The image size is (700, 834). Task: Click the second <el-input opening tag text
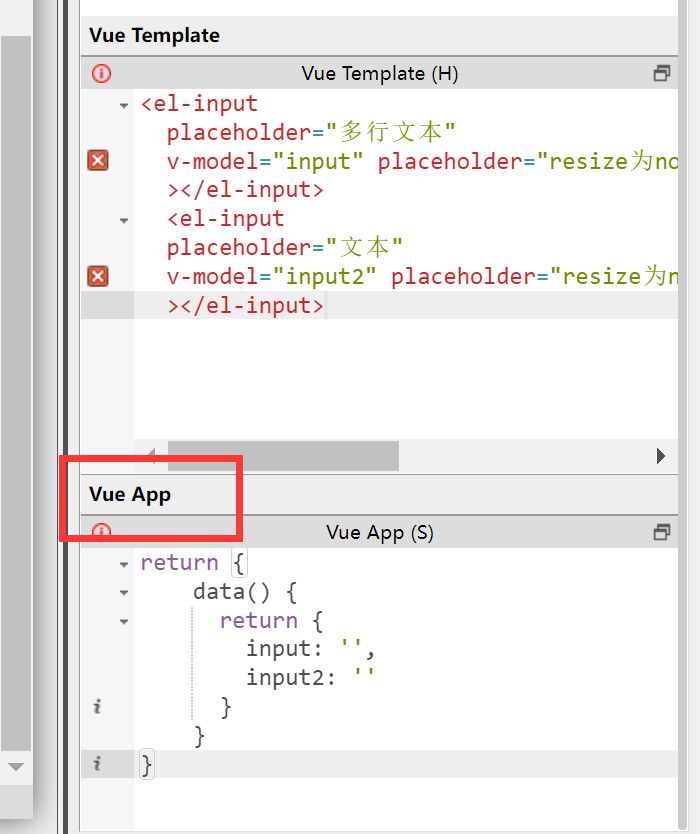pos(226,219)
